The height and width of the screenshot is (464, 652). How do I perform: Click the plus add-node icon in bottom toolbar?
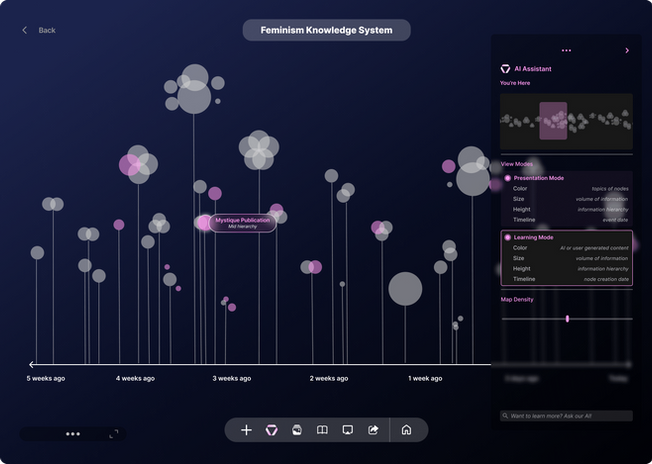click(246, 430)
